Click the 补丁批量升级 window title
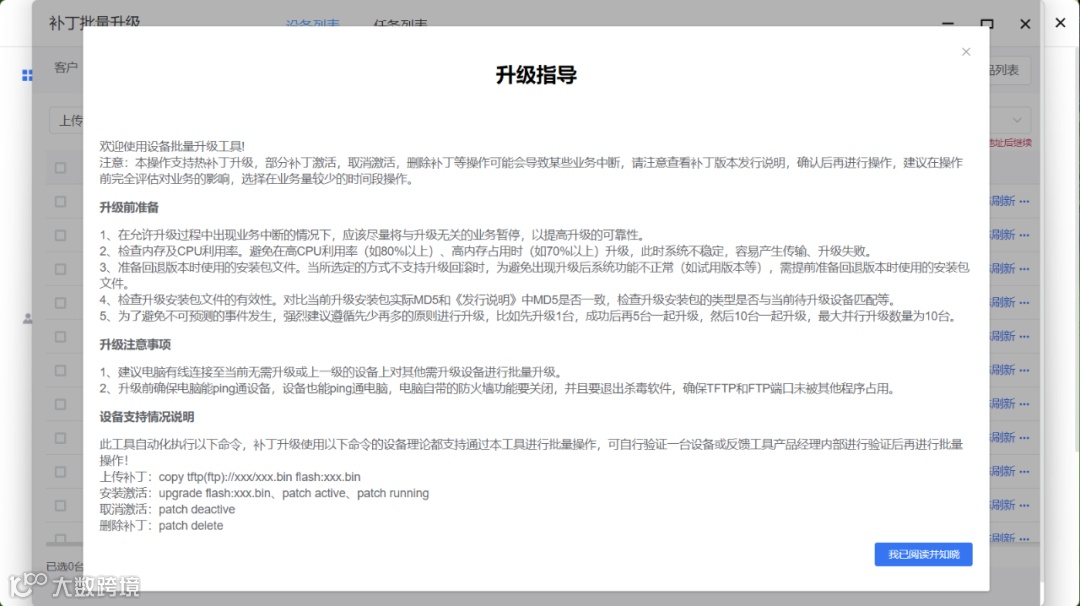This screenshot has height=606, width=1080. [94, 22]
